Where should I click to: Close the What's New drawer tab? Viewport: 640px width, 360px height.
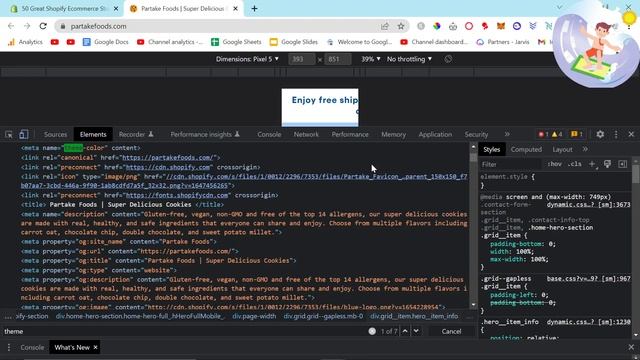coord(96,347)
